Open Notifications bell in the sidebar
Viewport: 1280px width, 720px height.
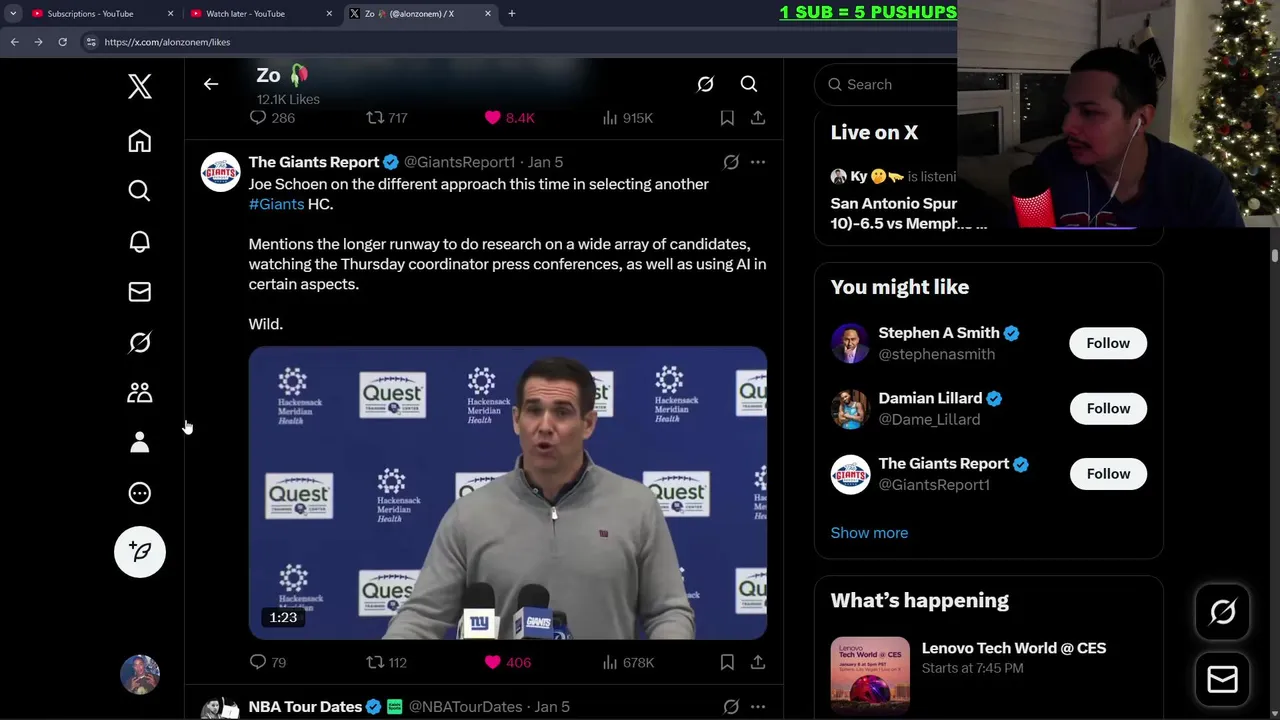pos(140,242)
